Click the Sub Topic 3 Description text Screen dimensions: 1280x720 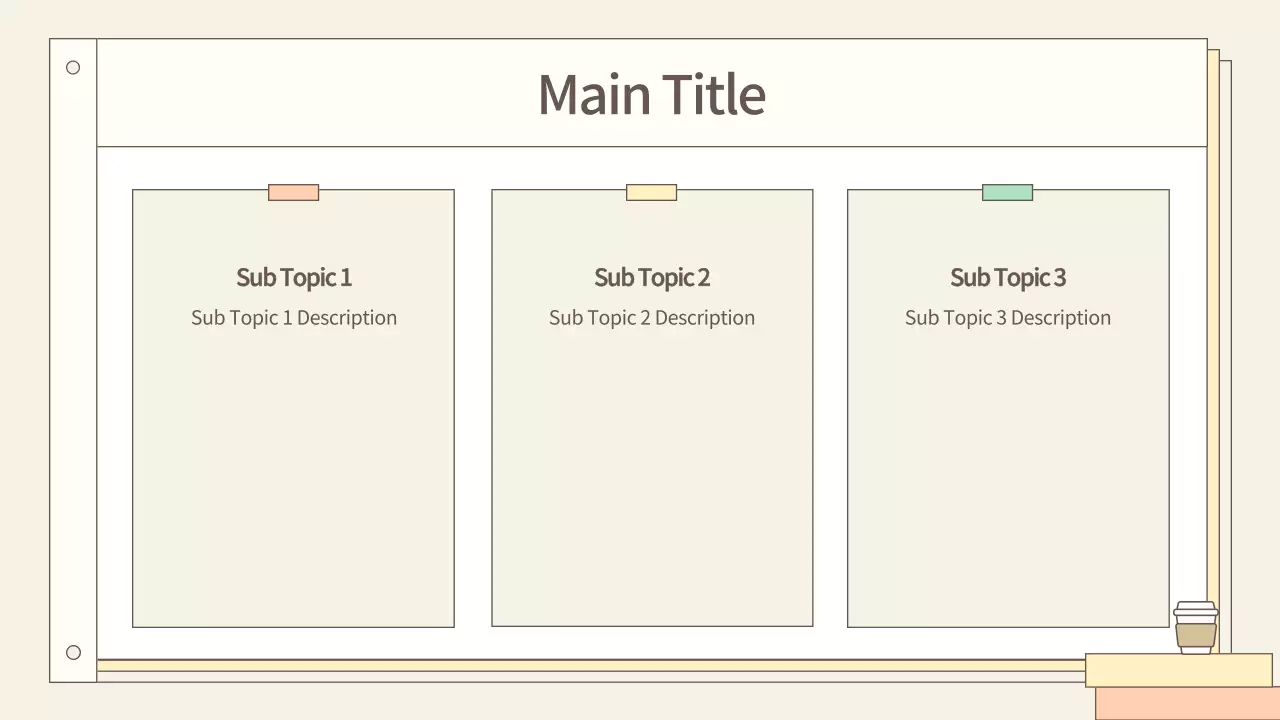[x=1007, y=318]
